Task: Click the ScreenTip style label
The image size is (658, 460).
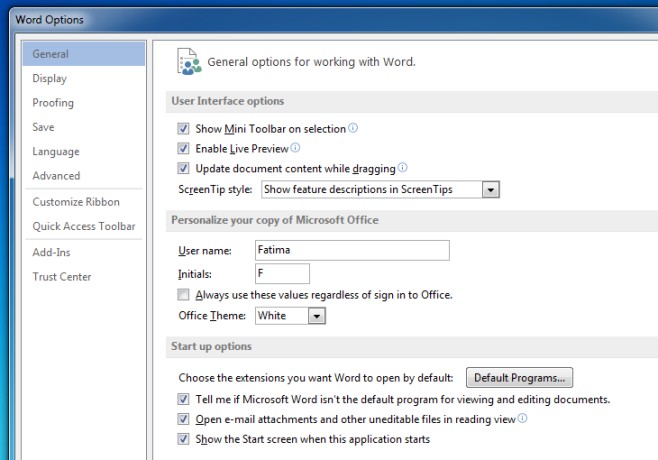Action: point(215,190)
